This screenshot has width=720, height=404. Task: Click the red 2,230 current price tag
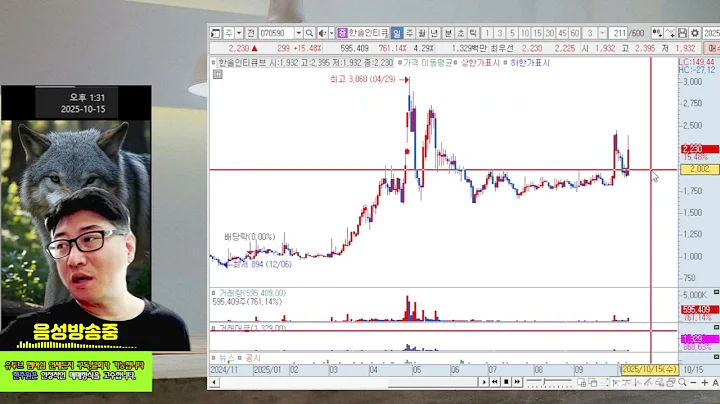point(699,149)
